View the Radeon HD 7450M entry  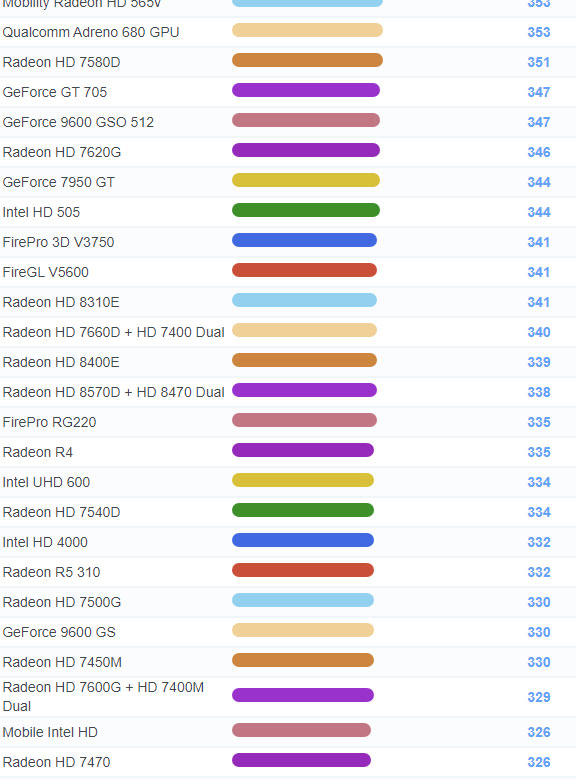click(62, 662)
